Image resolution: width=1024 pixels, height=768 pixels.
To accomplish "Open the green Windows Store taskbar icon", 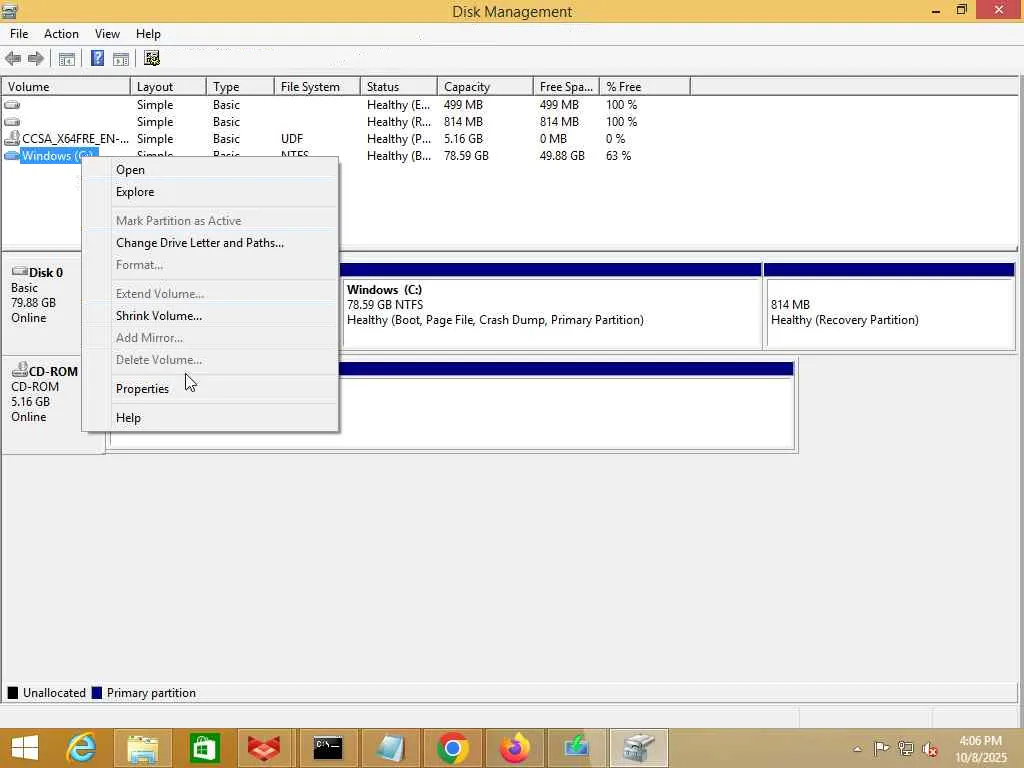I will (204, 748).
